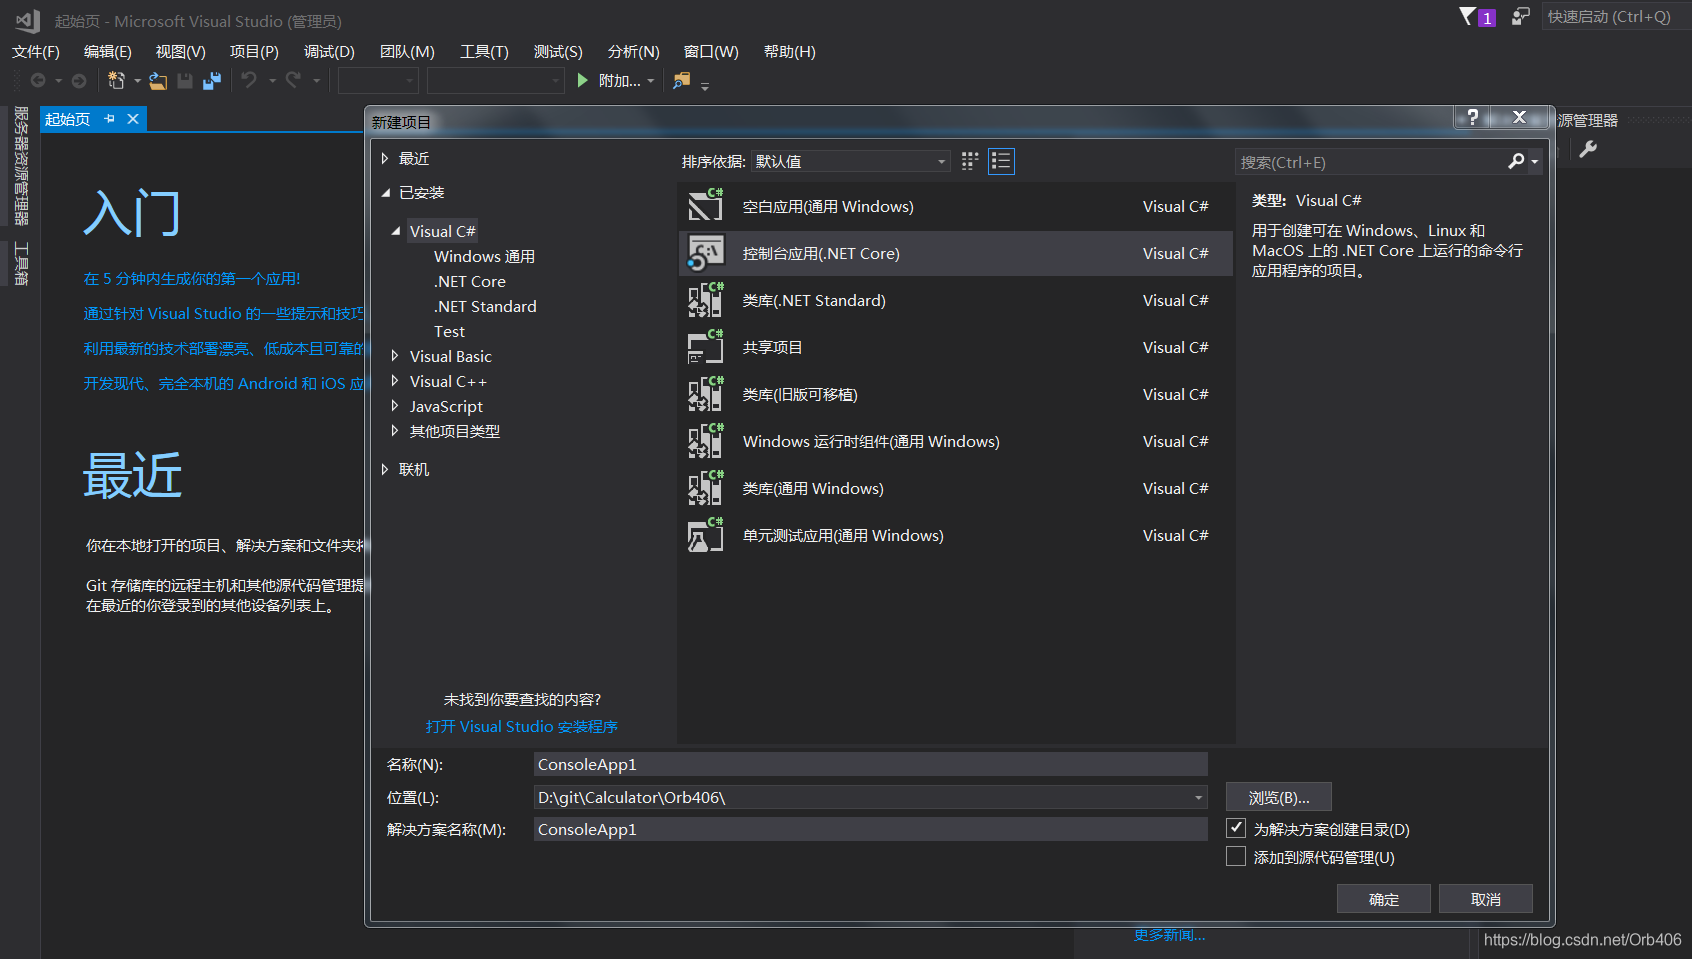Expand the 联机 tree node
The image size is (1692, 959).
pos(385,469)
